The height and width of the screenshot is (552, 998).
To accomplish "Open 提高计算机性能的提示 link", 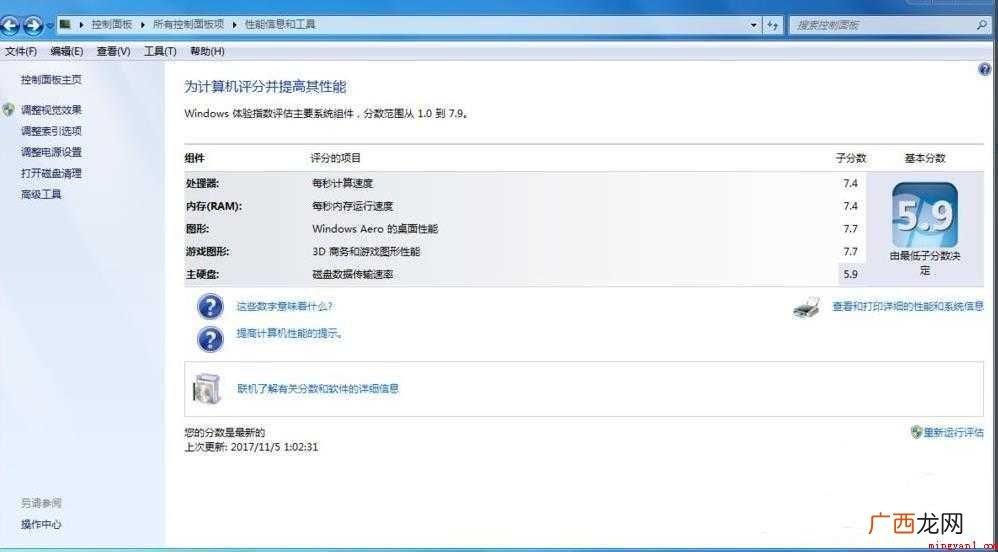I will point(290,333).
